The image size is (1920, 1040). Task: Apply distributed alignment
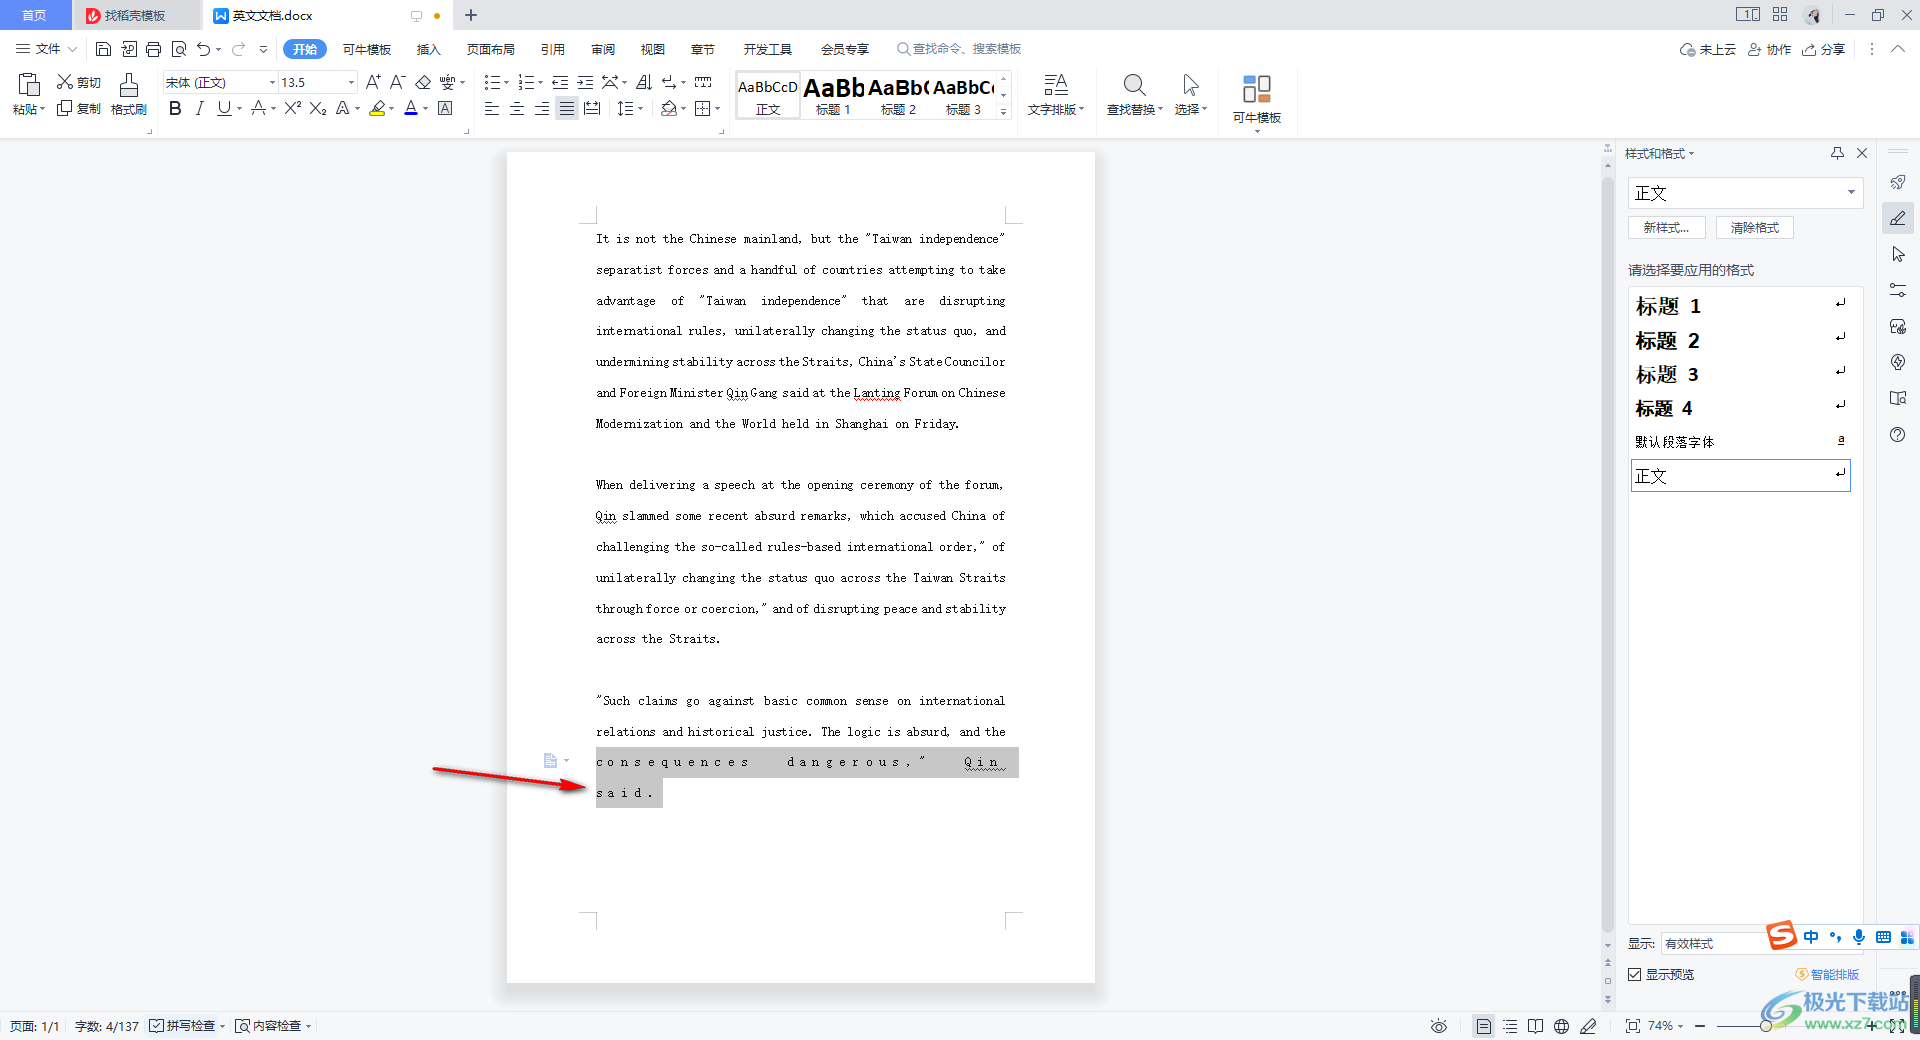coord(592,108)
